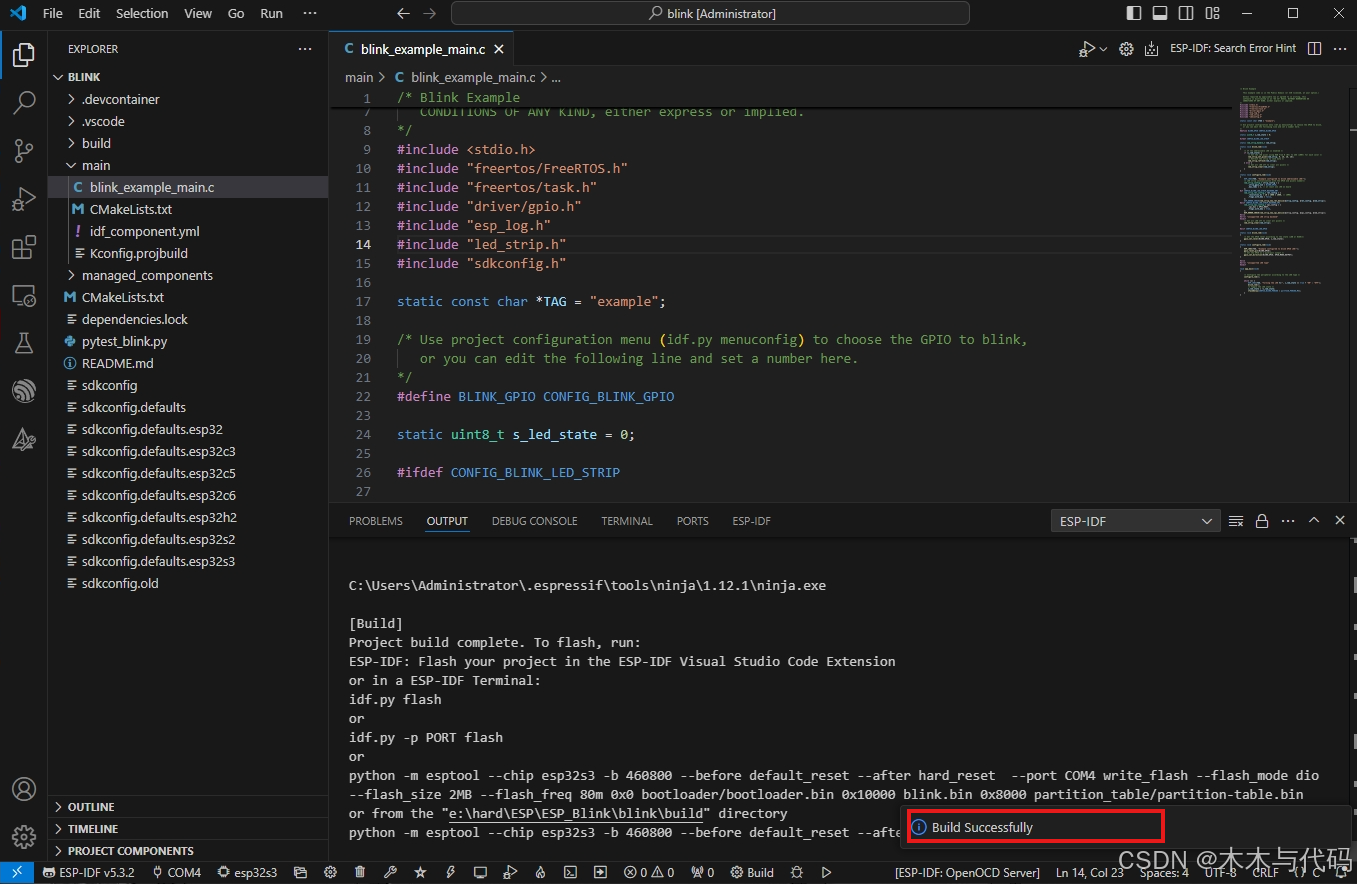Select the COM4 serial port status item
The image size is (1357, 884).
(x=176, y=872)
